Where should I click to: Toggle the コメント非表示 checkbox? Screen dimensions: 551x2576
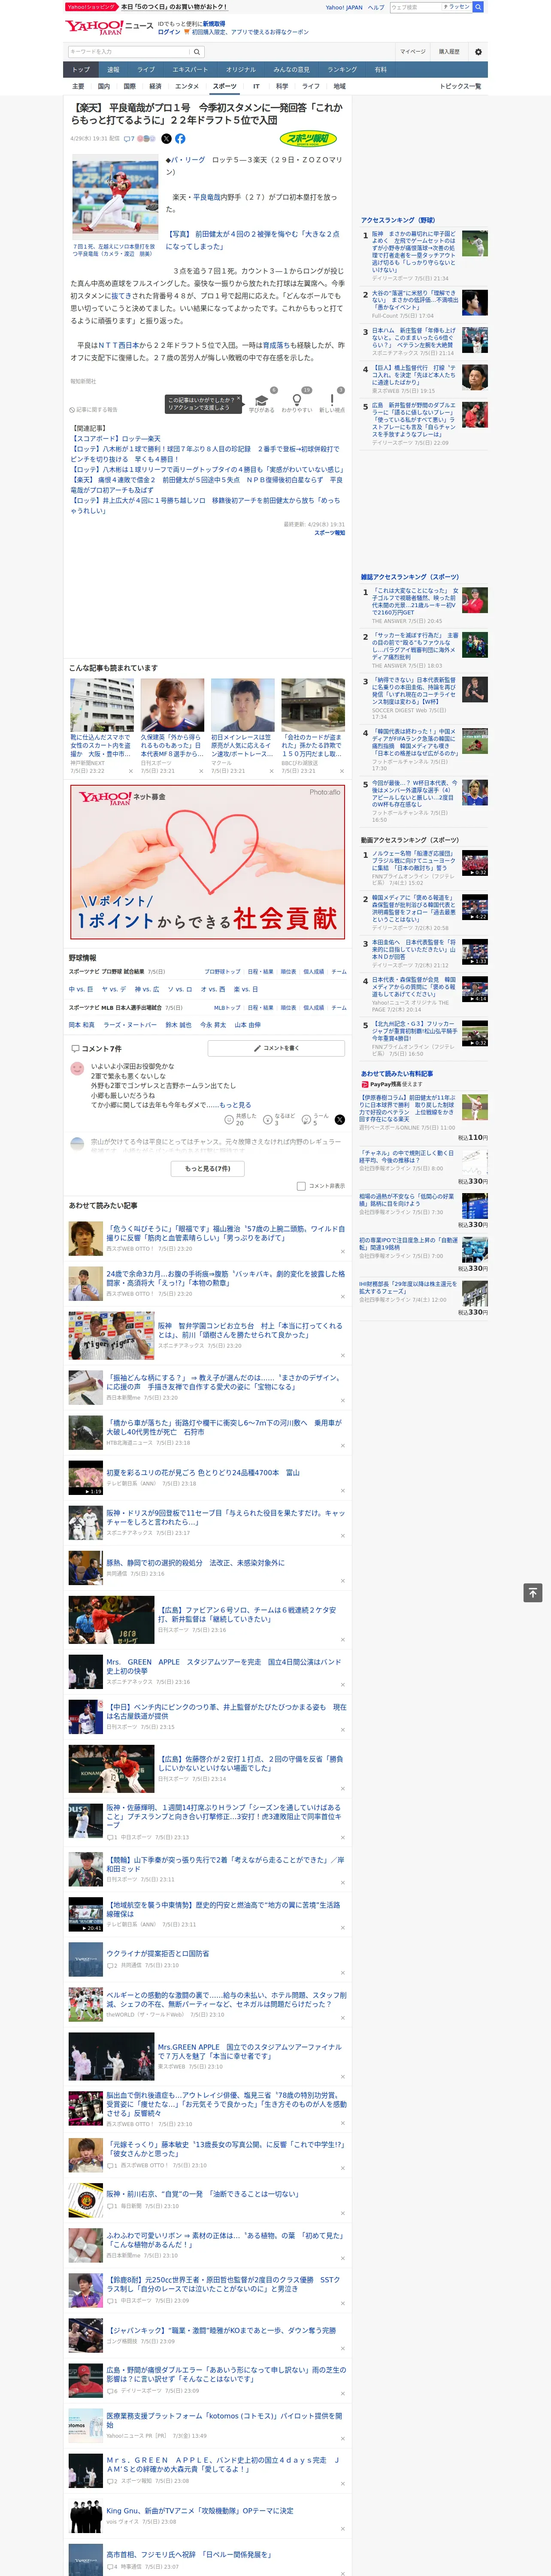click(x=301, y=1186)
